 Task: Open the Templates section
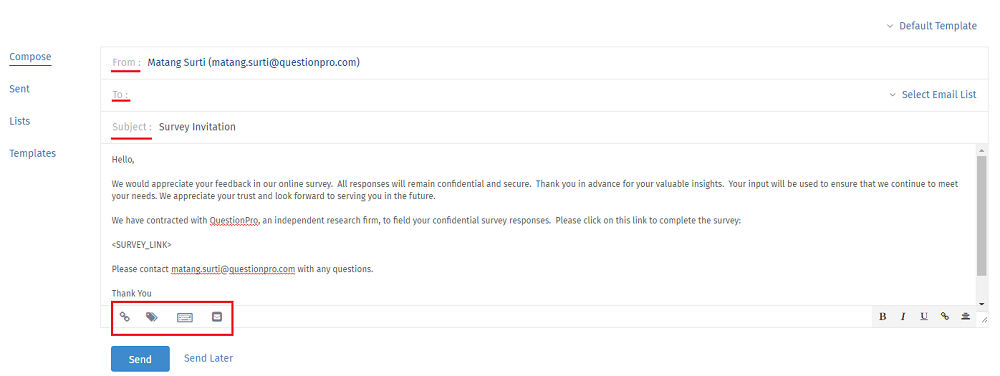coord(33,154)
